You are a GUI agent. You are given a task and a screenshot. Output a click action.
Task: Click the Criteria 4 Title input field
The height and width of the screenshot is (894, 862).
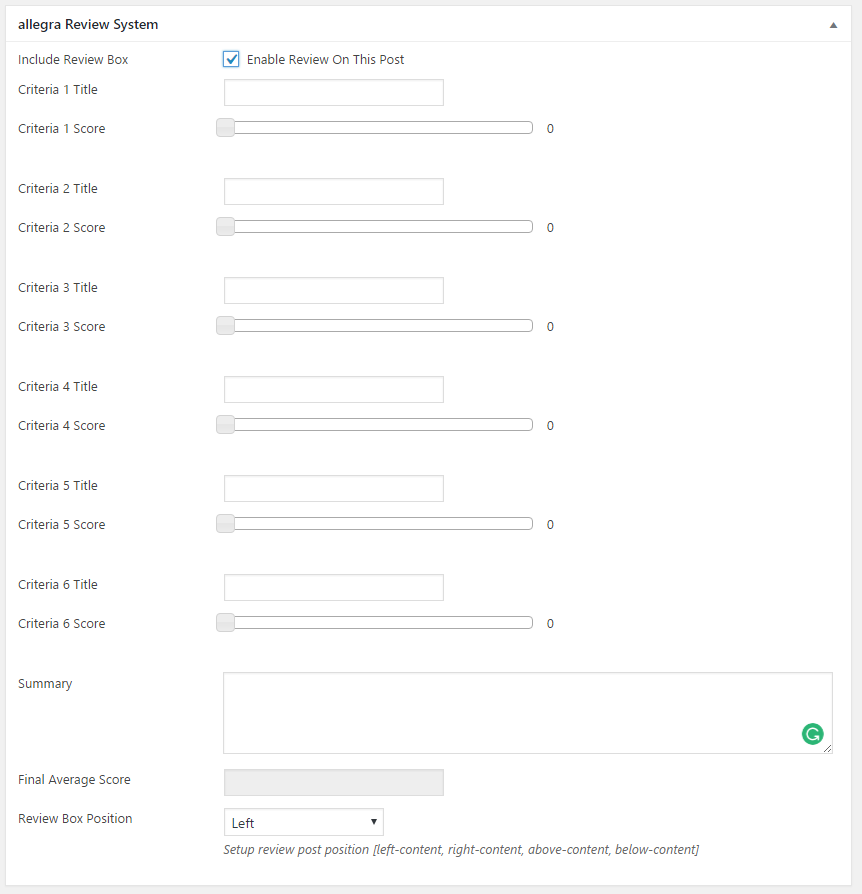(x=333, y=390)
